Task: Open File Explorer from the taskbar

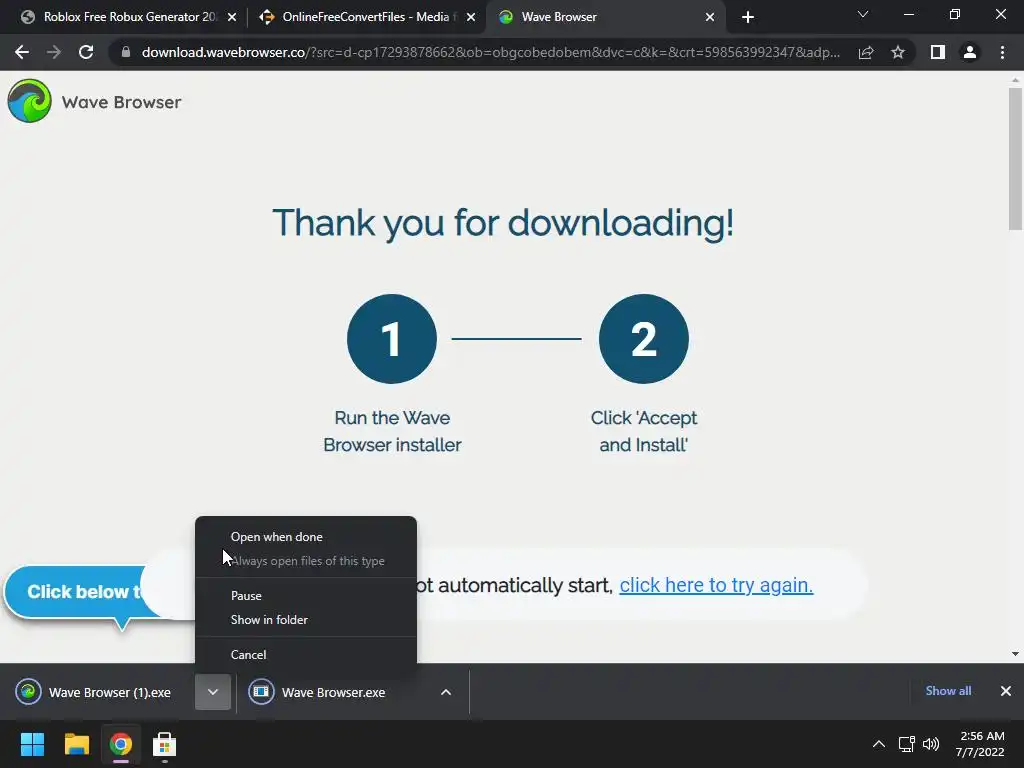Action: [x=76, y=744]
